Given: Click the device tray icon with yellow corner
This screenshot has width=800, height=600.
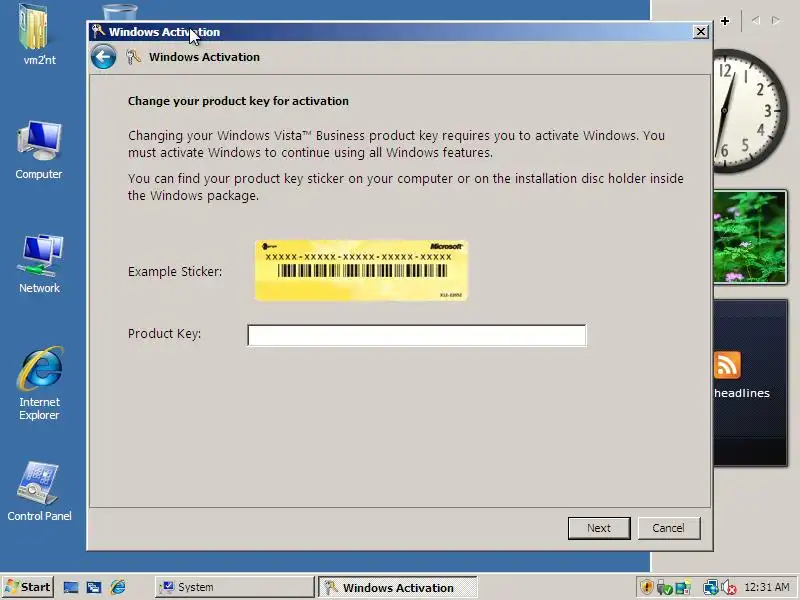Looking at the screenshot, I should (x=684, y=588).
